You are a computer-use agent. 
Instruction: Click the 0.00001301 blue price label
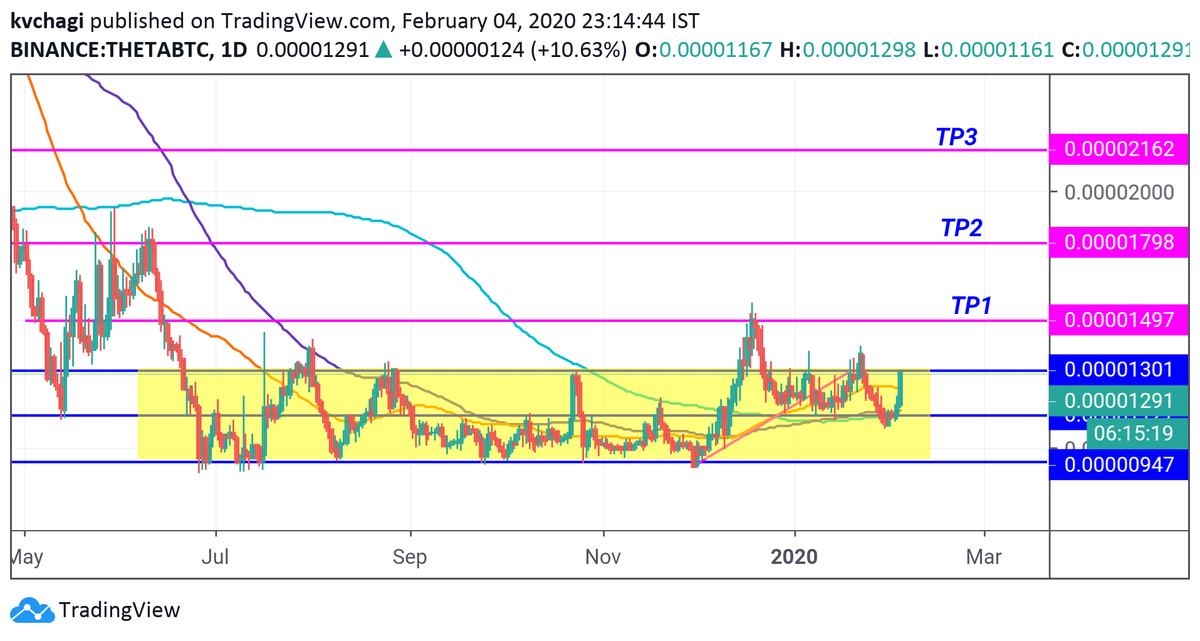tap(1119, 370)
